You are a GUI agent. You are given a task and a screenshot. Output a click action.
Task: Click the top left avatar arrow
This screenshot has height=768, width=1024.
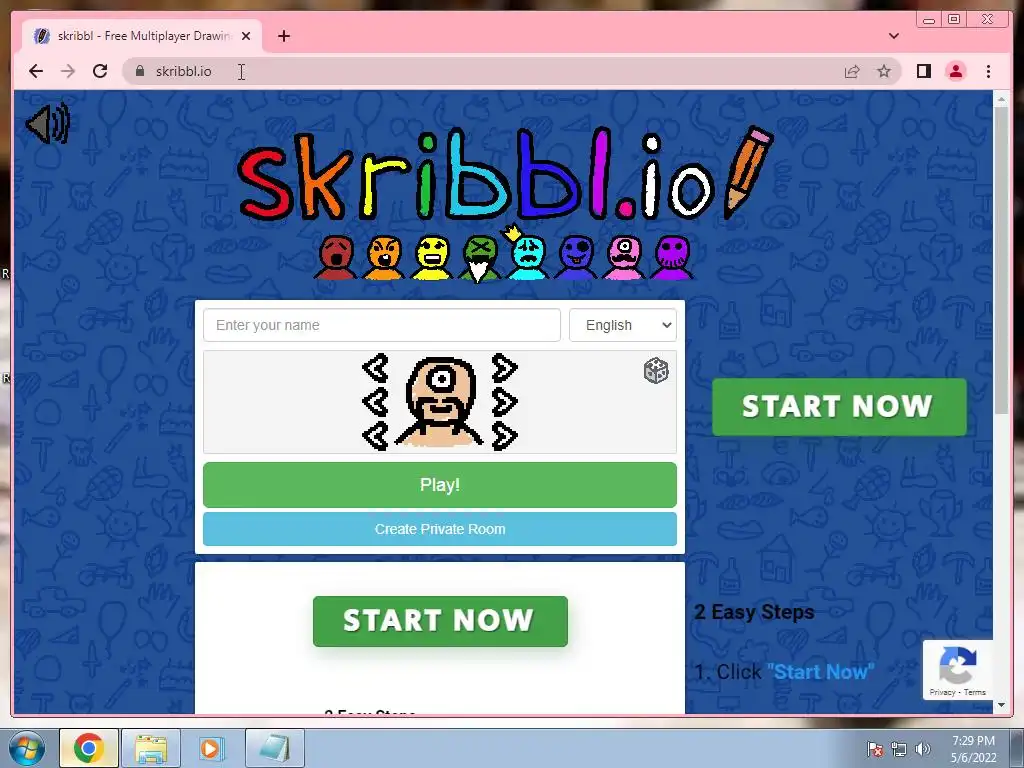tap(376, 368)
